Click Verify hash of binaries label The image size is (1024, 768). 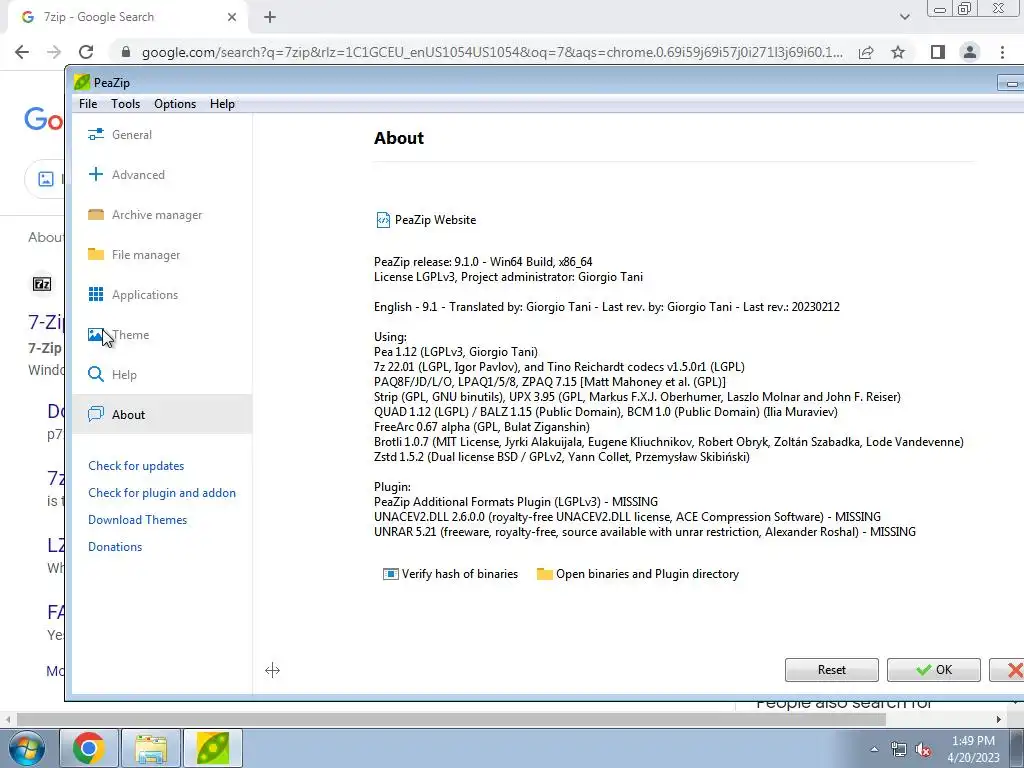point(460,574)
